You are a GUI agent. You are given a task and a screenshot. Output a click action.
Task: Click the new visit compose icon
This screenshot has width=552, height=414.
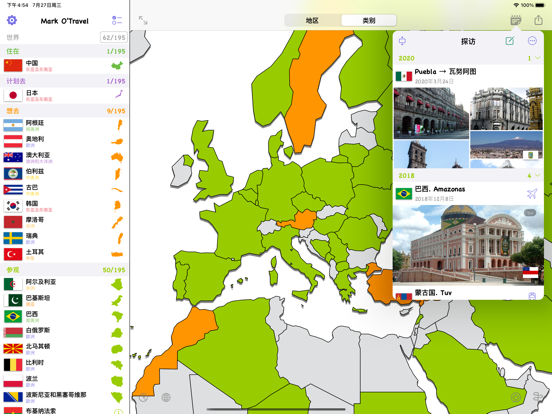tap(510, 41)
